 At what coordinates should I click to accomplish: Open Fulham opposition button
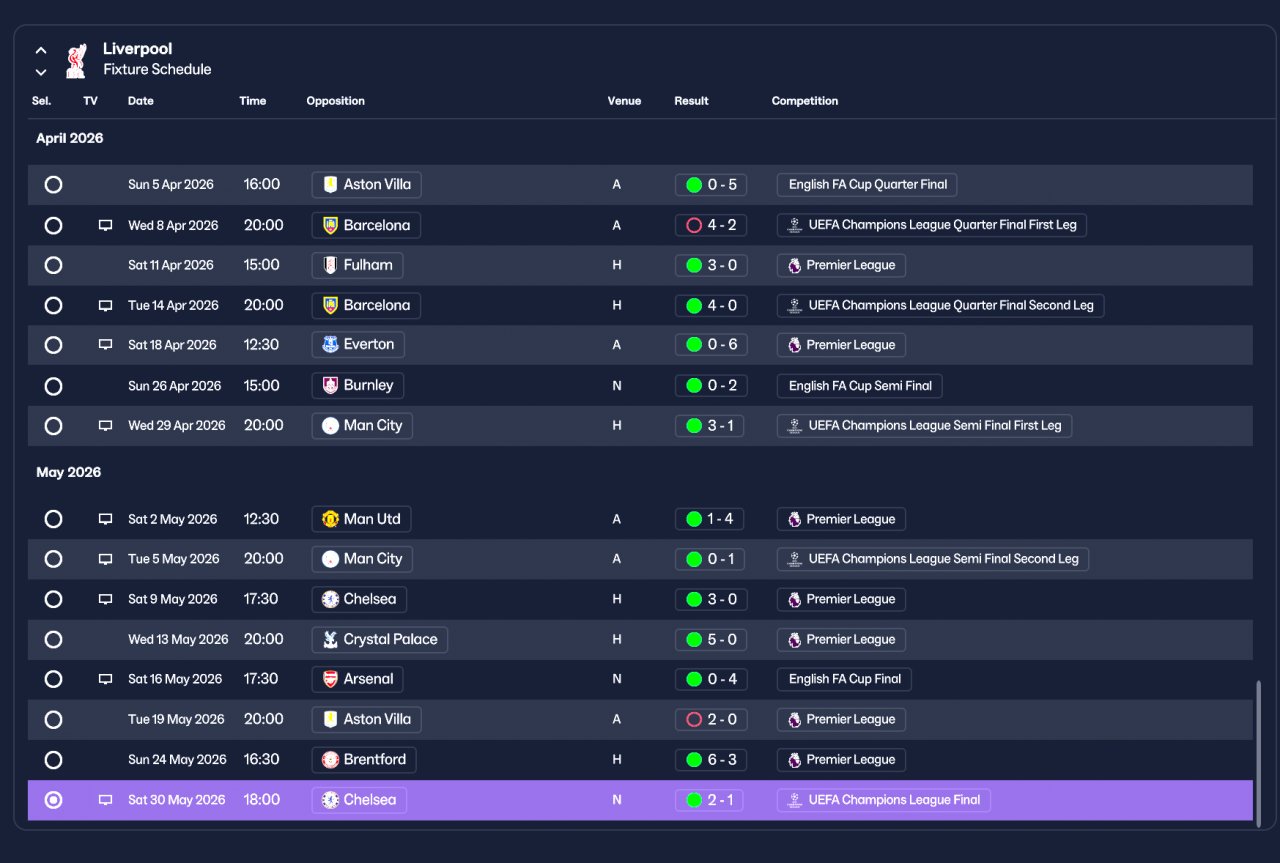pos(358,265)
